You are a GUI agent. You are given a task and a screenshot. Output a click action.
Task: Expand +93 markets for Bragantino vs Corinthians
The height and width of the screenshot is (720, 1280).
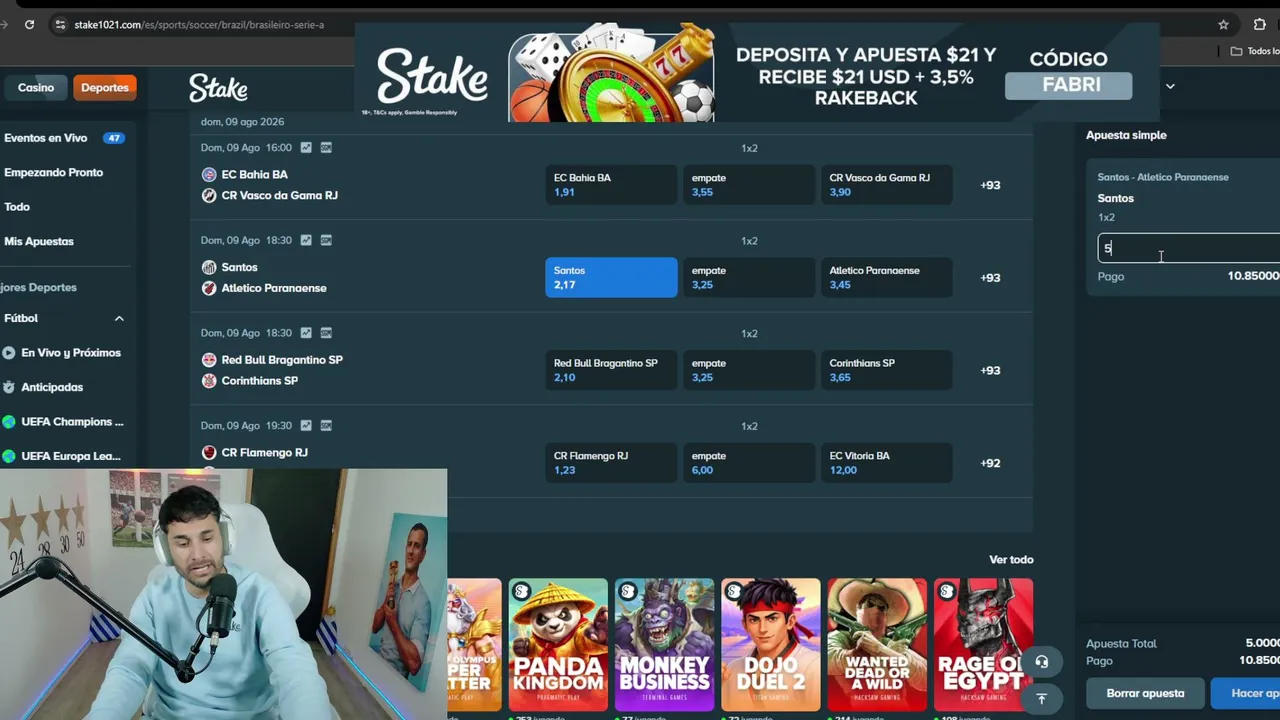tap(990, 370)
